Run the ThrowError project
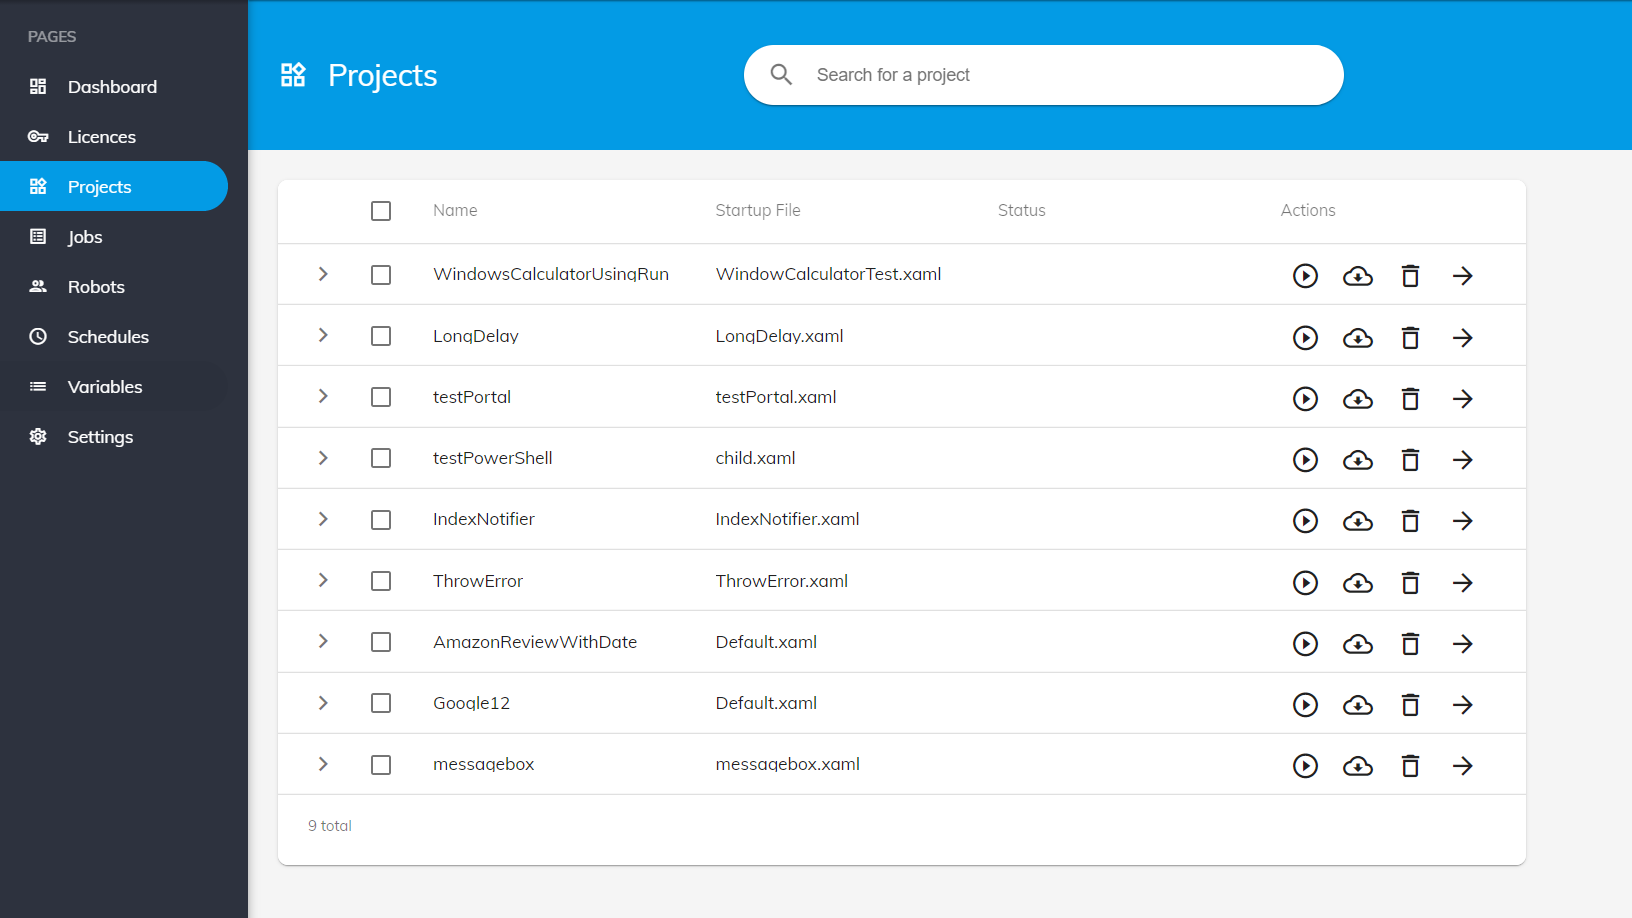 point(1305,583)
